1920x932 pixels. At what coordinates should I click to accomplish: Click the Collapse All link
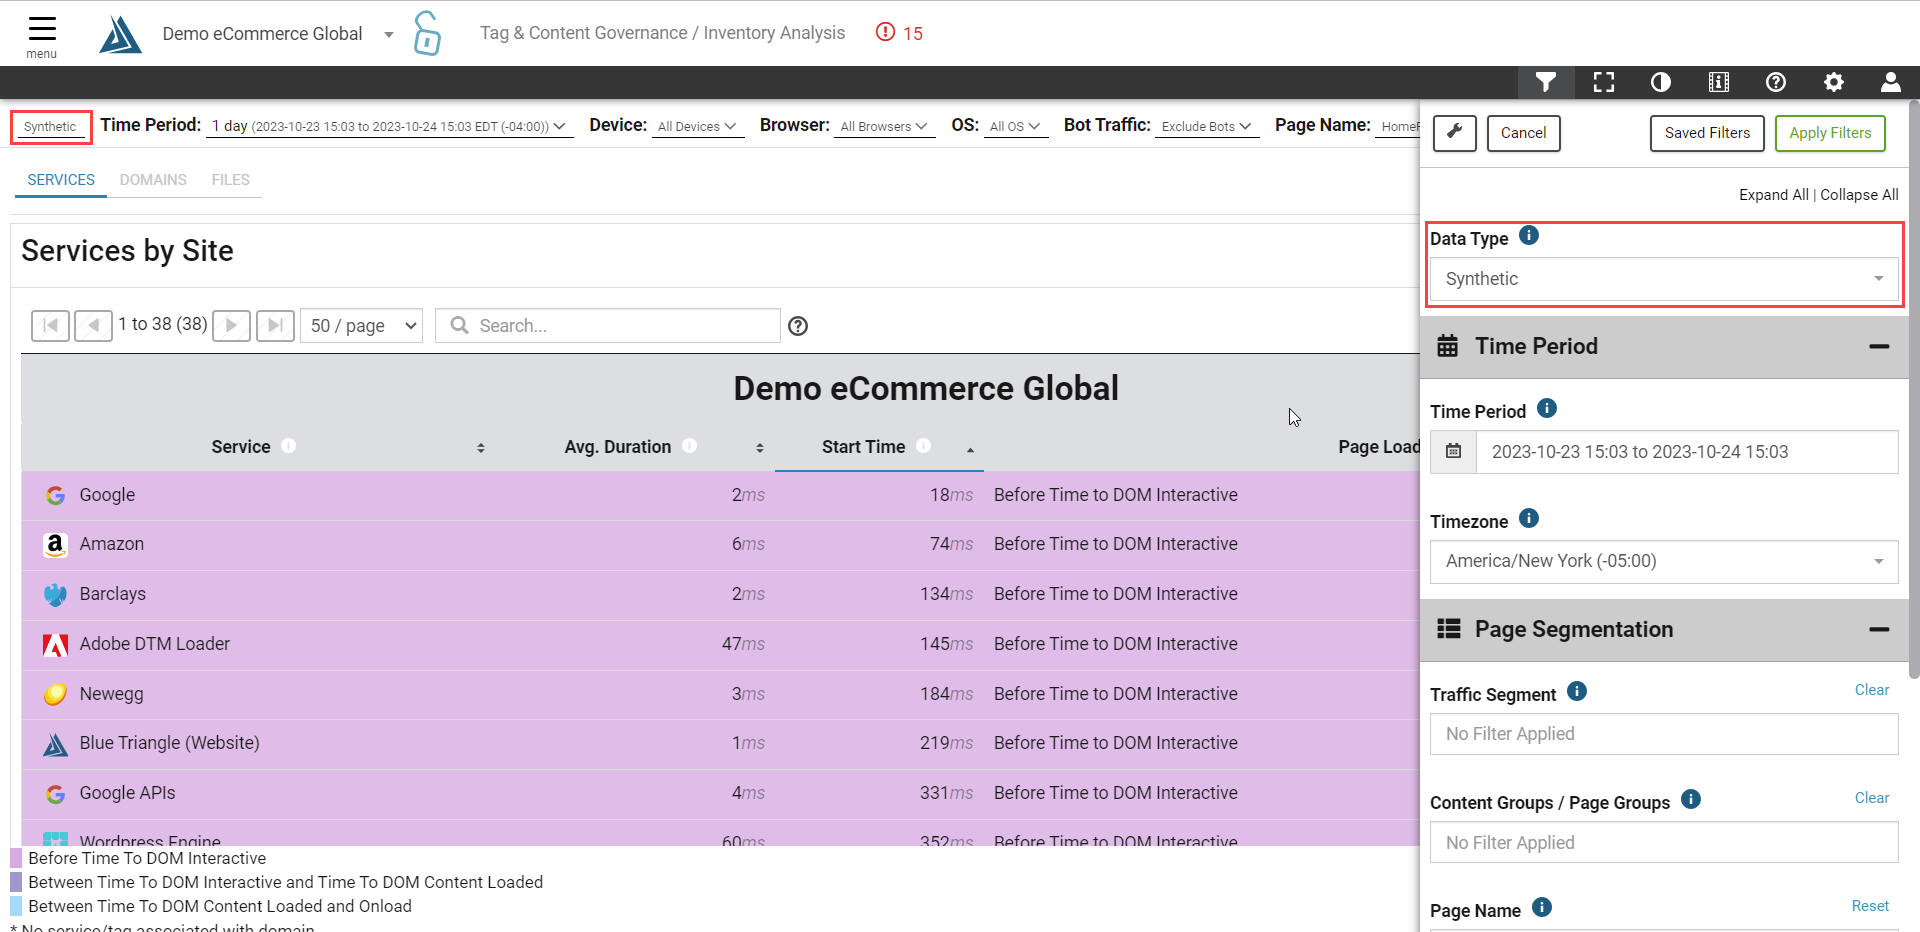(1859, 195)
